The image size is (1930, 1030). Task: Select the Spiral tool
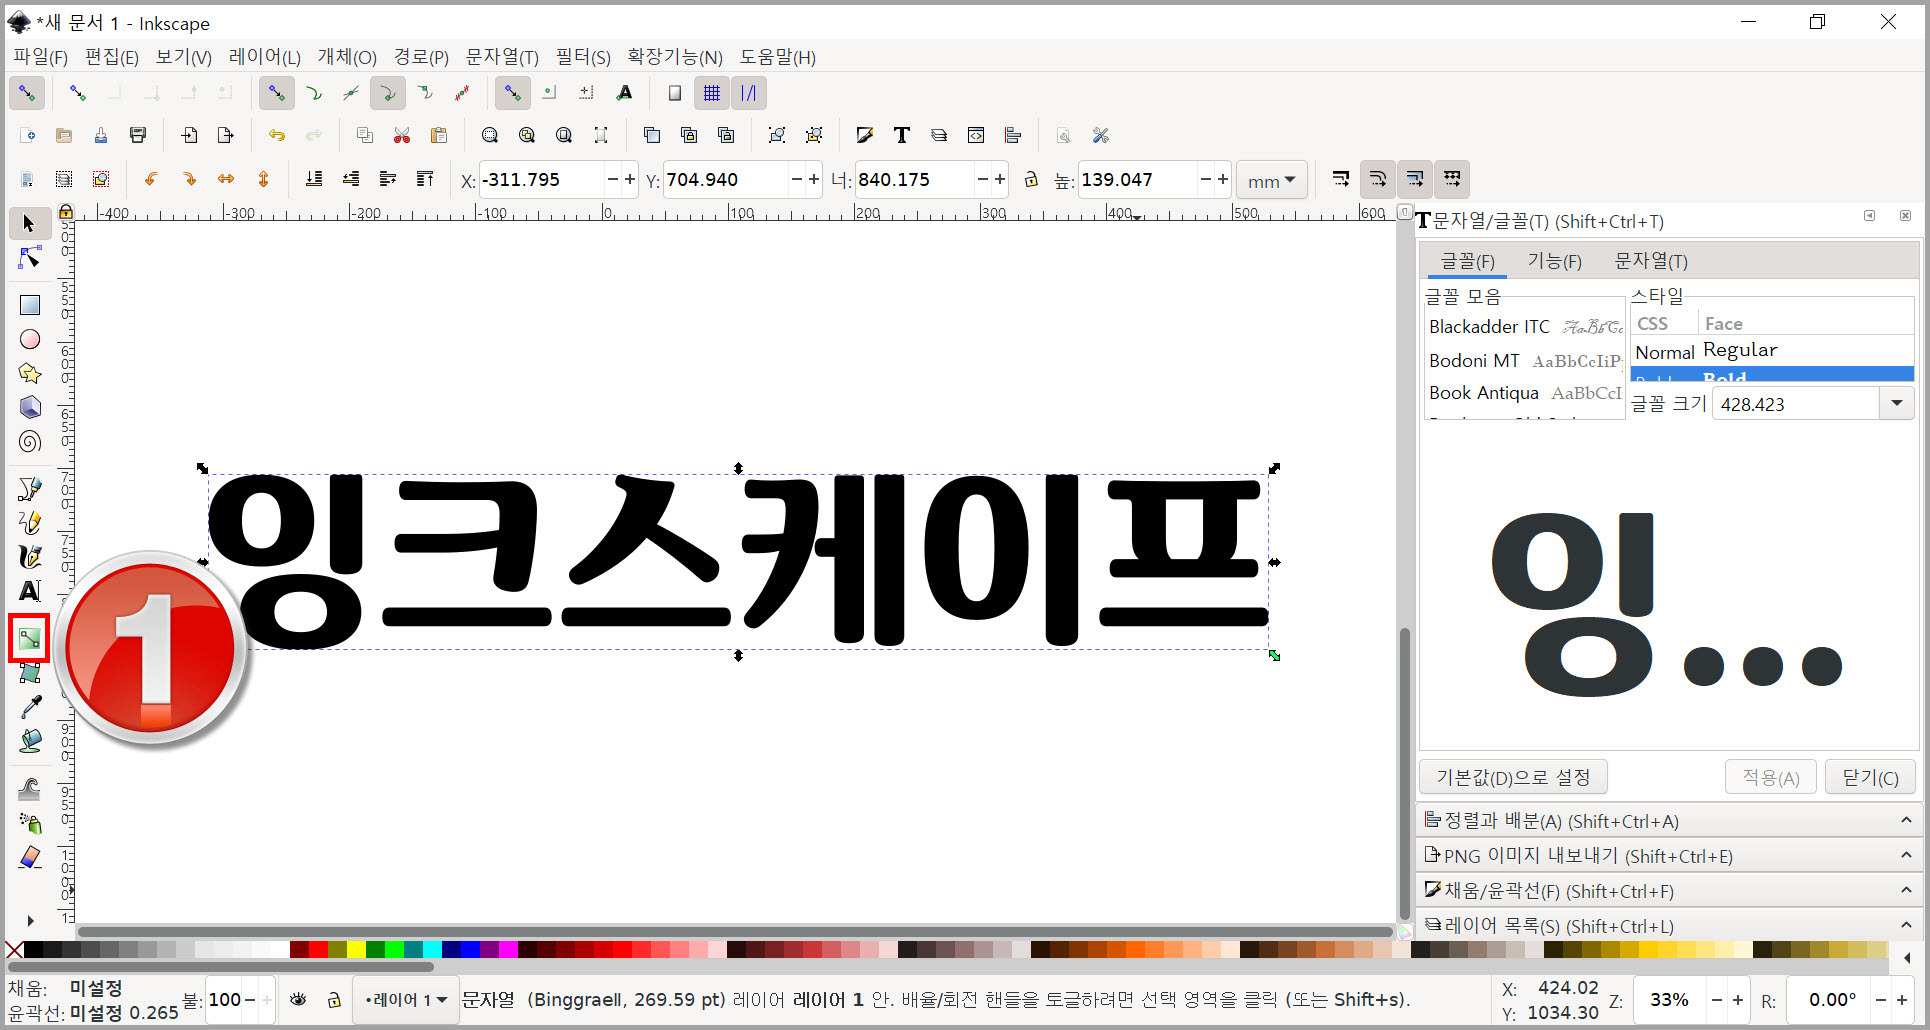click(x=30, y=441)
